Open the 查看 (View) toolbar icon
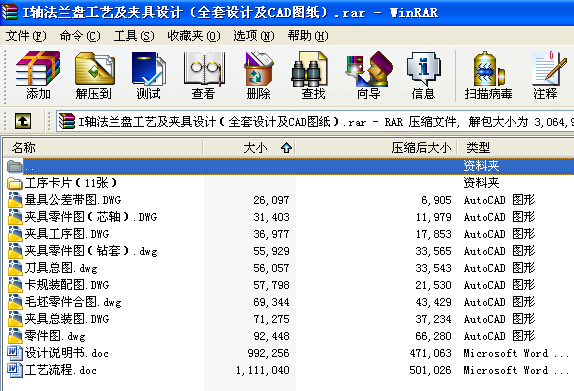 (x=204, y=68)
